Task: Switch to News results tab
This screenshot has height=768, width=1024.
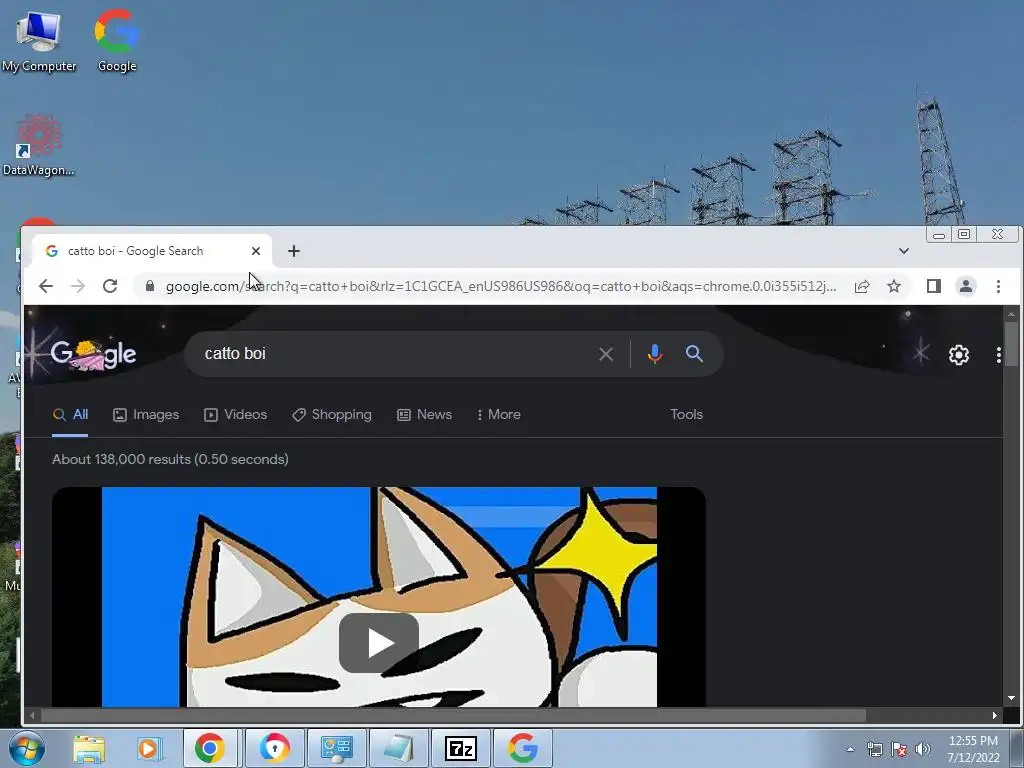Action: tap(424, 415)
